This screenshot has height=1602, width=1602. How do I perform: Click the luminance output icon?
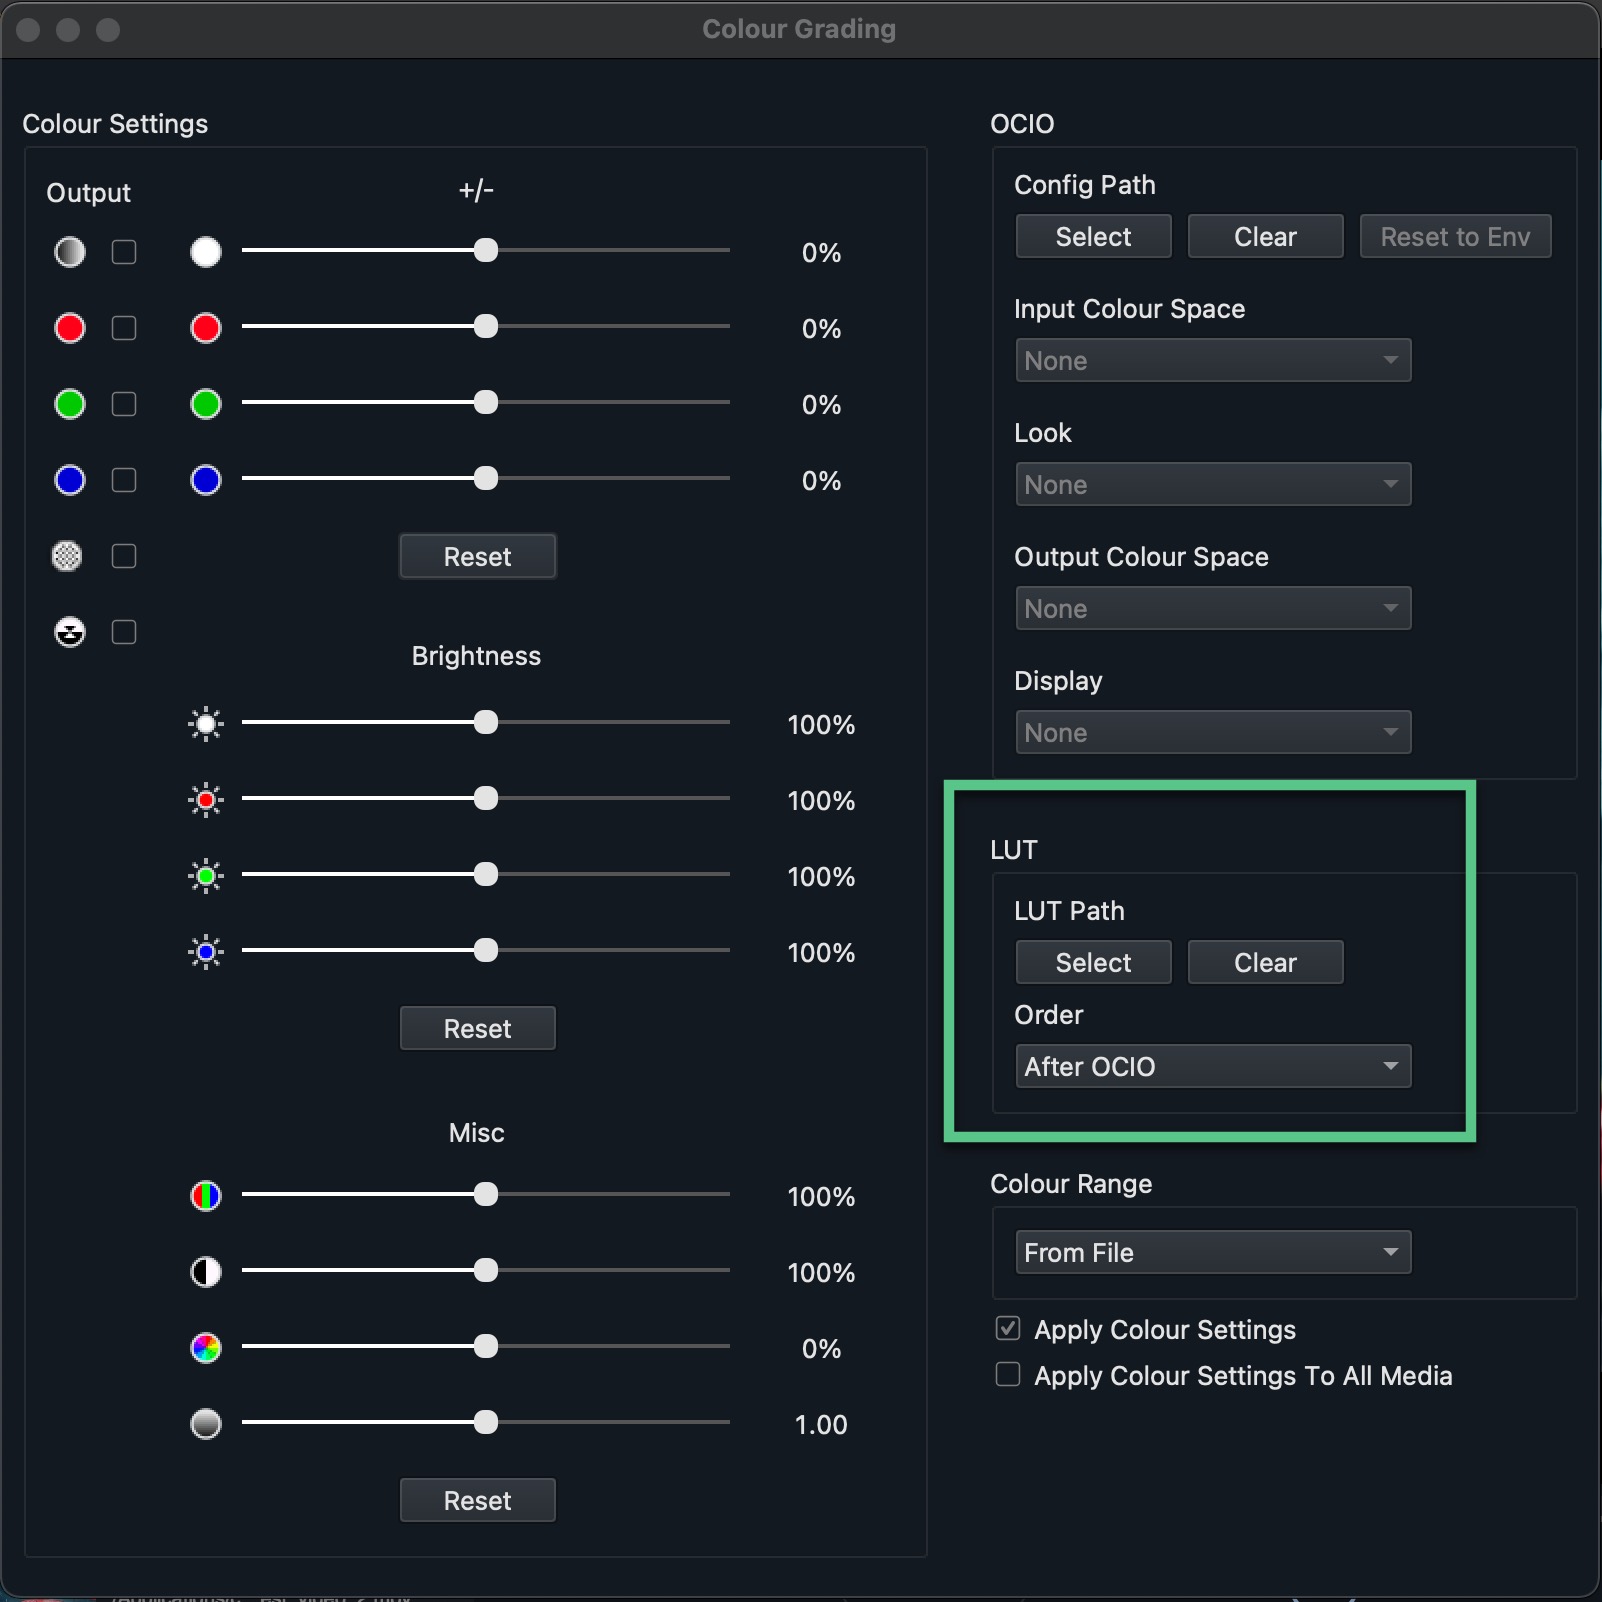[x=69, y=252]
